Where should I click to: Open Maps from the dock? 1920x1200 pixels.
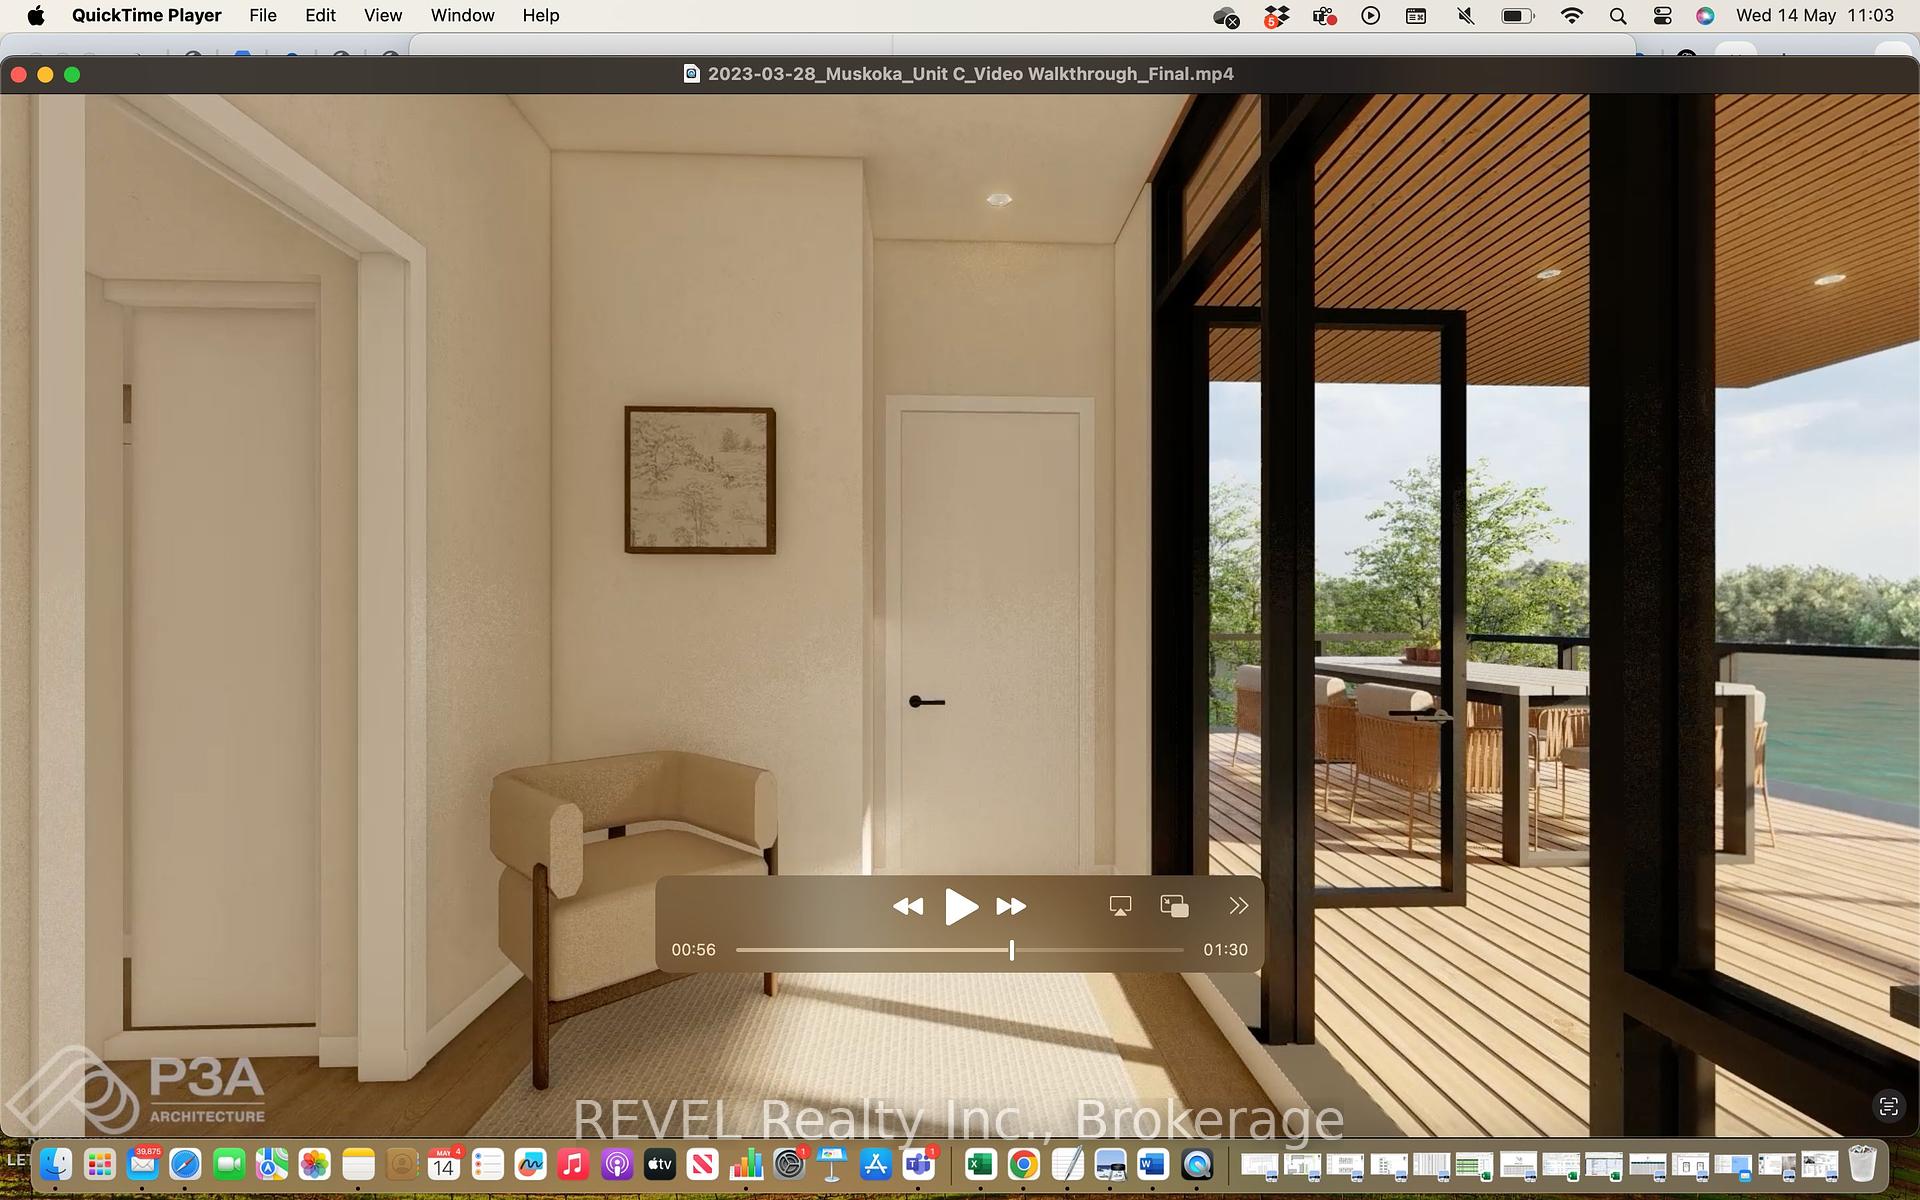pos(272,1164)
